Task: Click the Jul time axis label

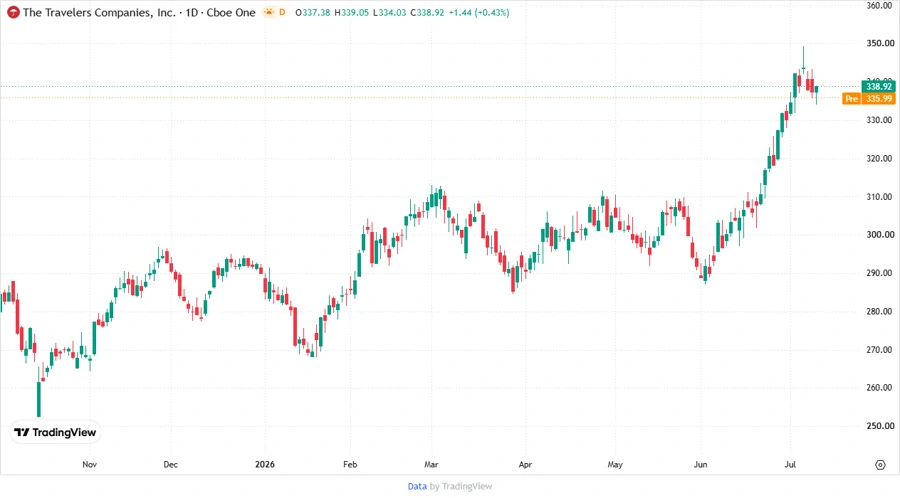Action: tap(790, 464)
